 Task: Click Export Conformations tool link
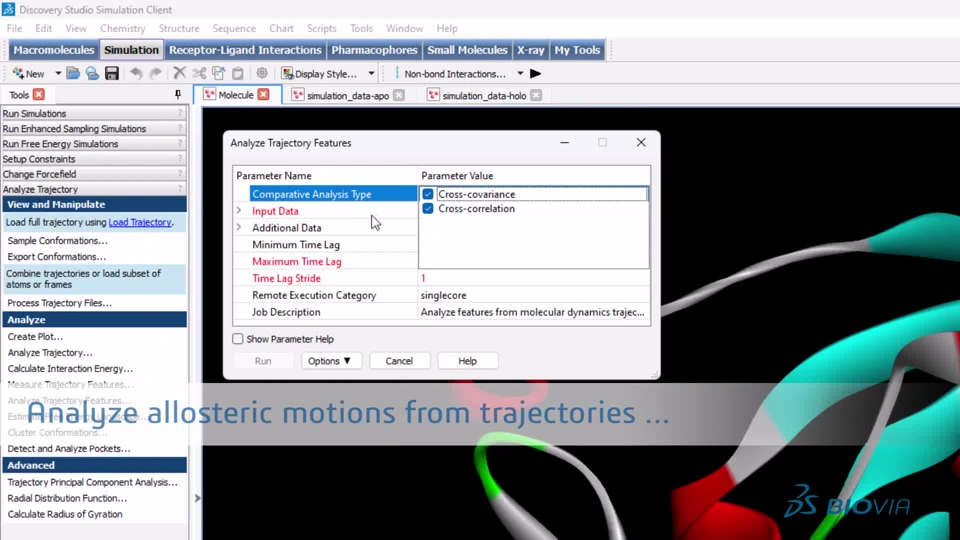click(56, 257)
